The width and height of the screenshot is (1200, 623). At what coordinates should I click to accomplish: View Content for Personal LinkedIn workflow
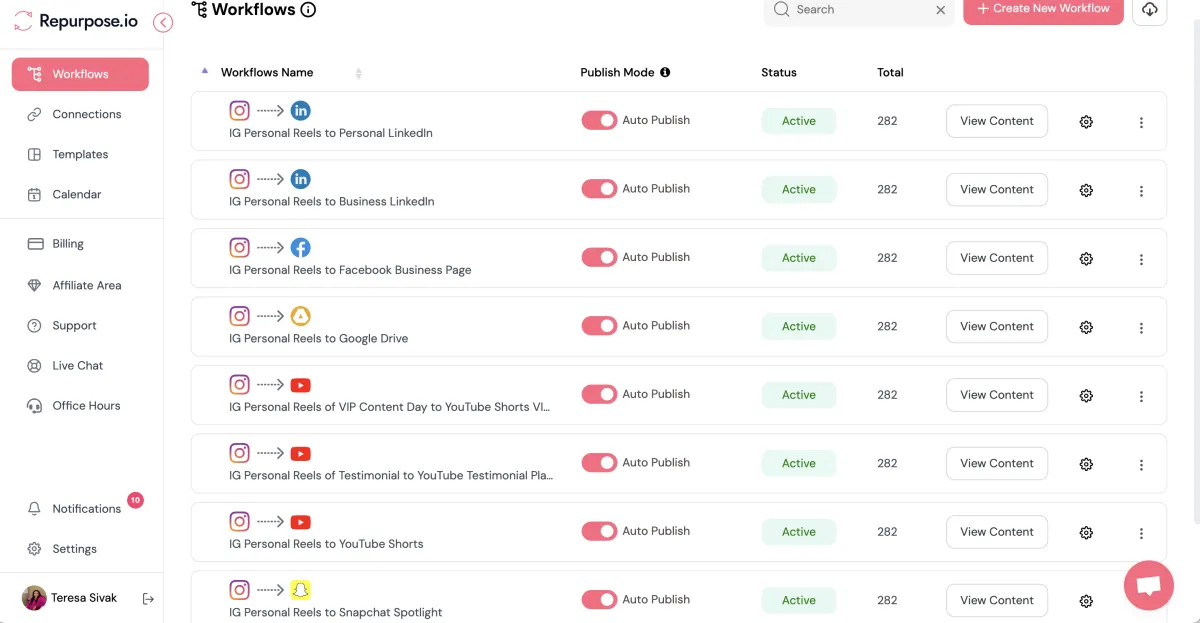tap(997, 121)
